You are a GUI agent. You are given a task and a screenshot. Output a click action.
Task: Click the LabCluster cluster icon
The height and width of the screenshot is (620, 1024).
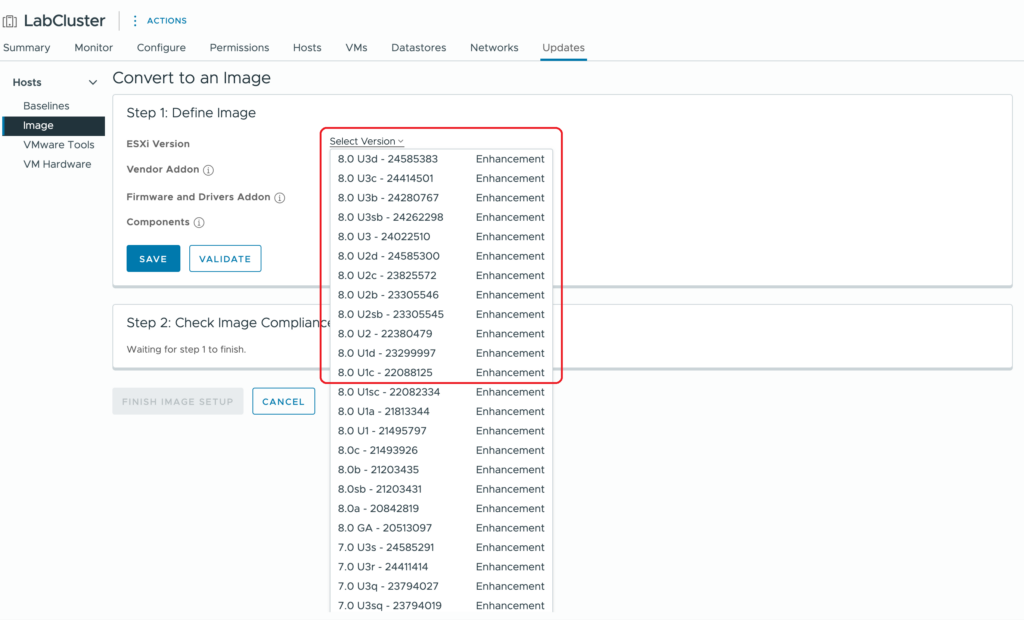[x=10, y=21]
